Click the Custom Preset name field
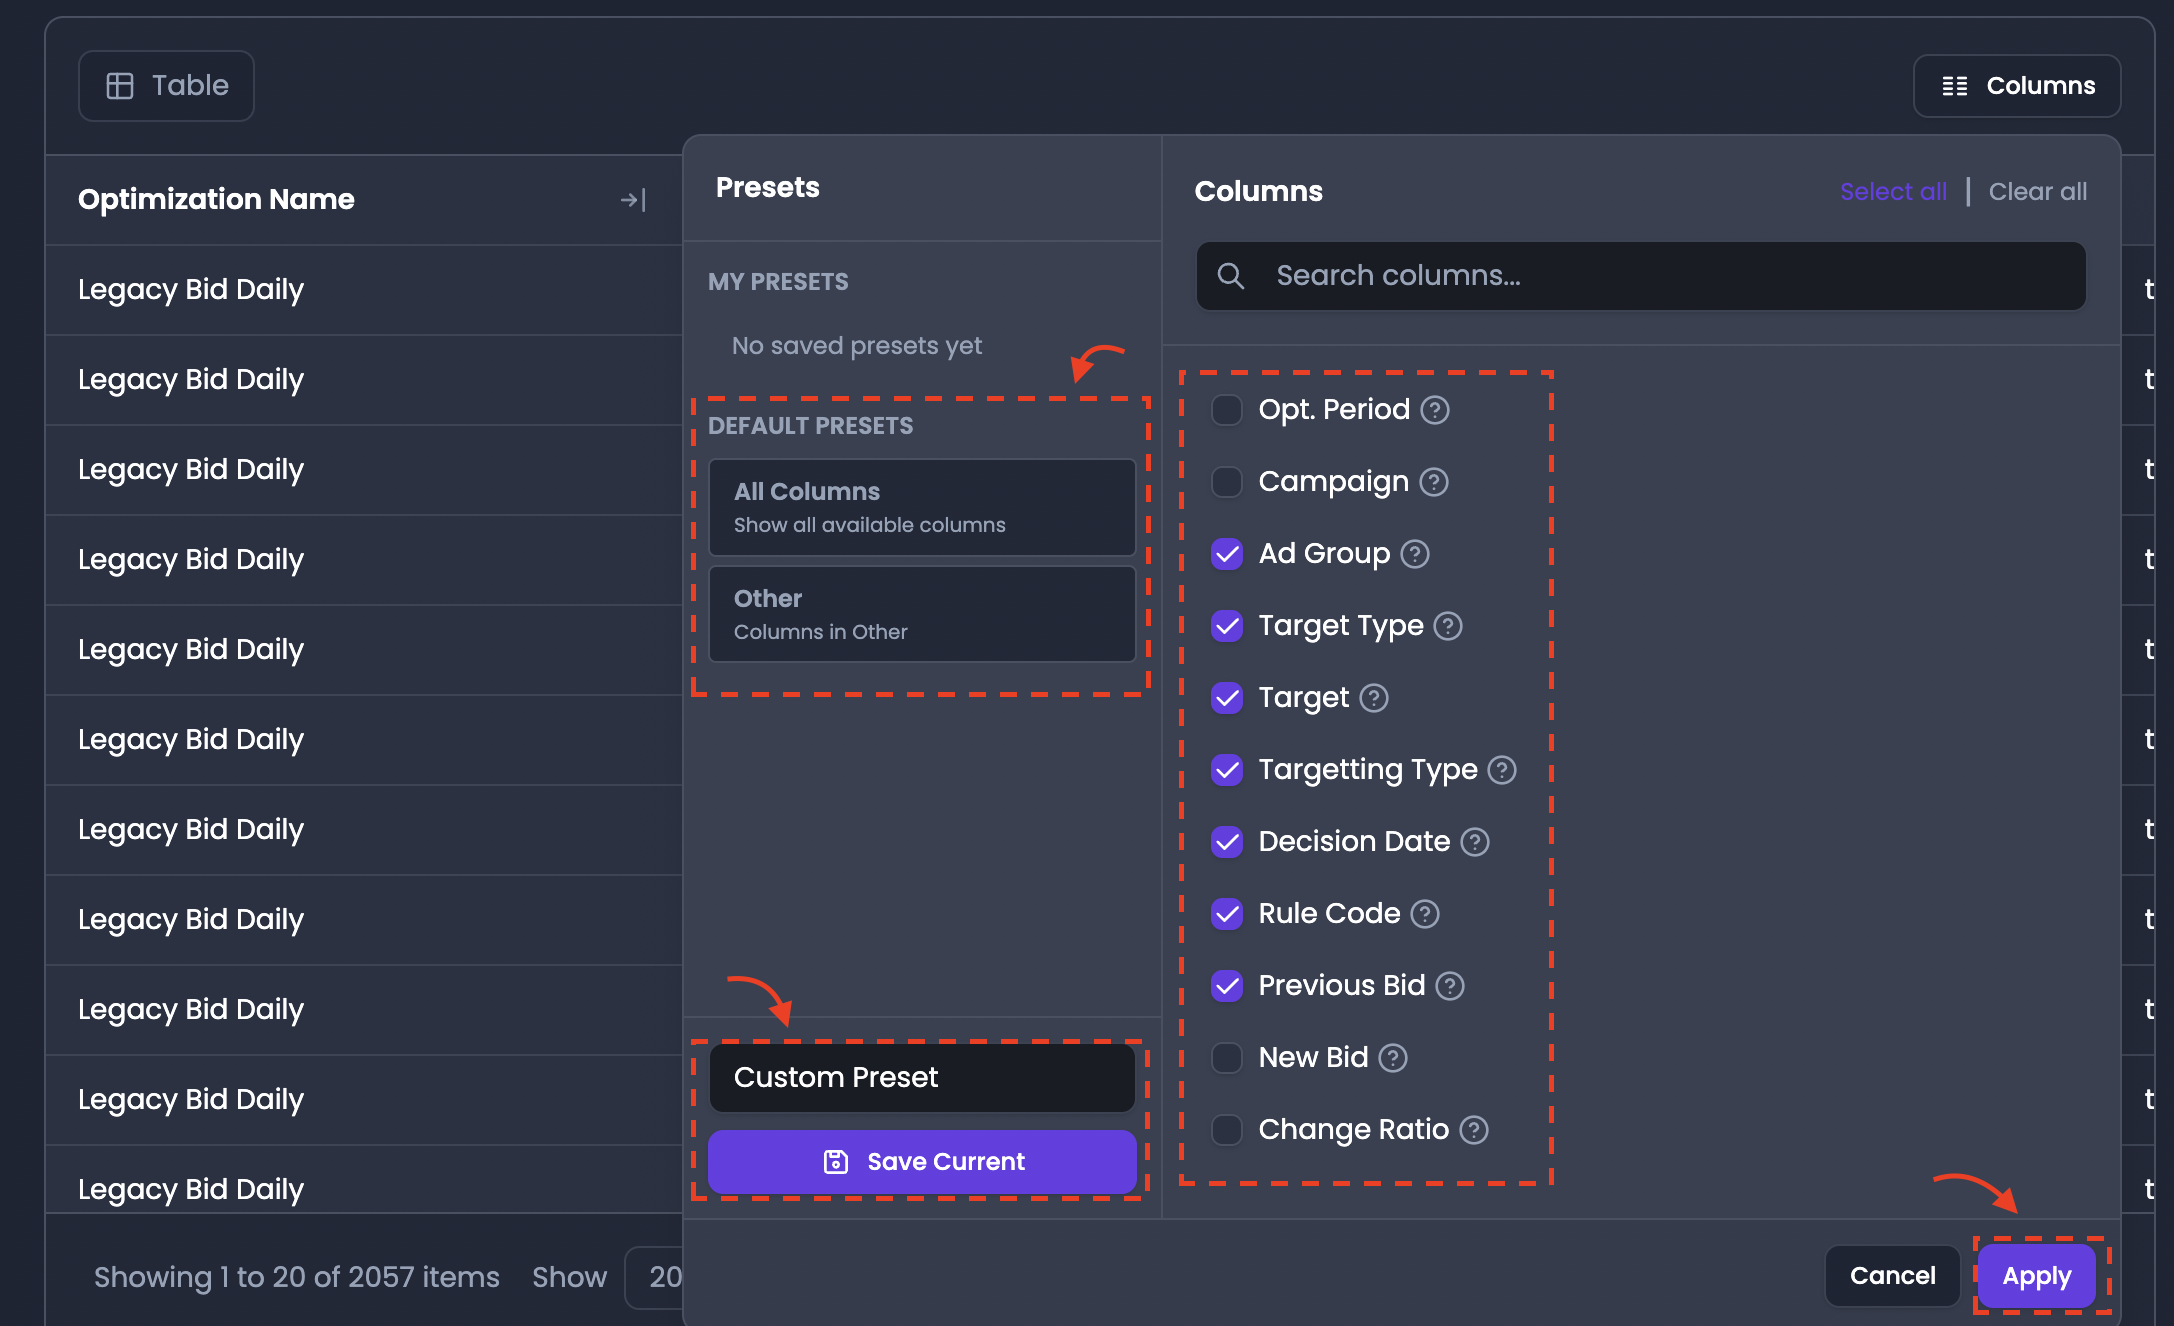The image size is (2174, 1326). [922, 1078]
